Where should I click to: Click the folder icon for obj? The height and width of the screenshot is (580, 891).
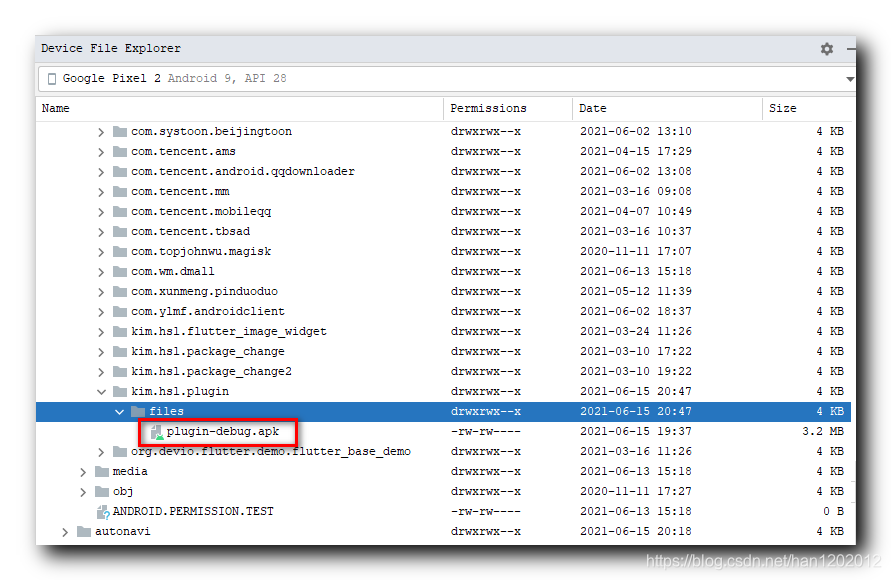tap(102, 491)
